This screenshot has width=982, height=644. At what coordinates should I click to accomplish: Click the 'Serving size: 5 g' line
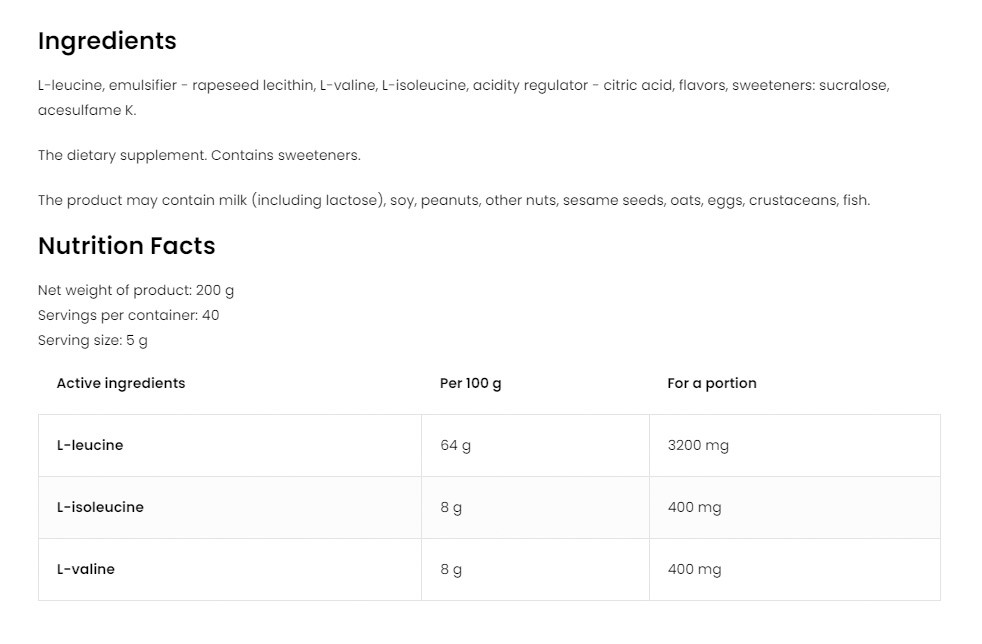click(x=93, y=340)
